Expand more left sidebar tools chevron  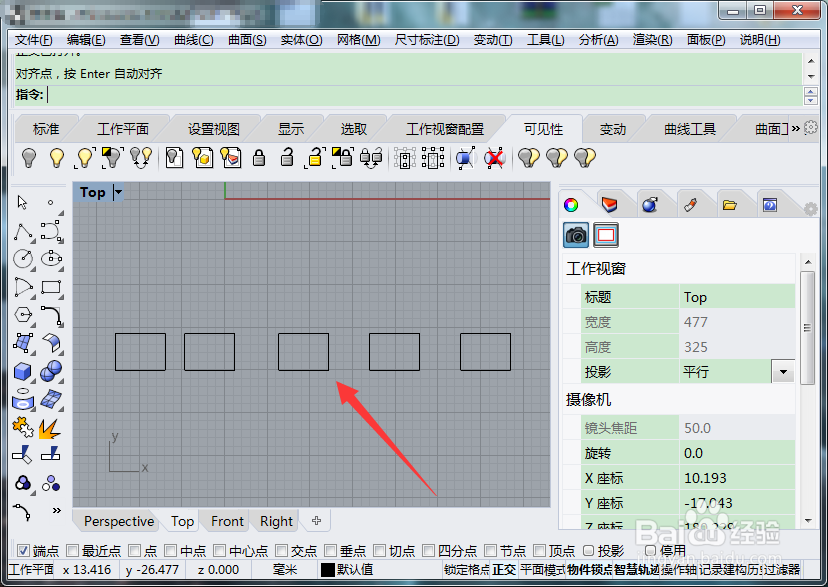click(57, 510)
